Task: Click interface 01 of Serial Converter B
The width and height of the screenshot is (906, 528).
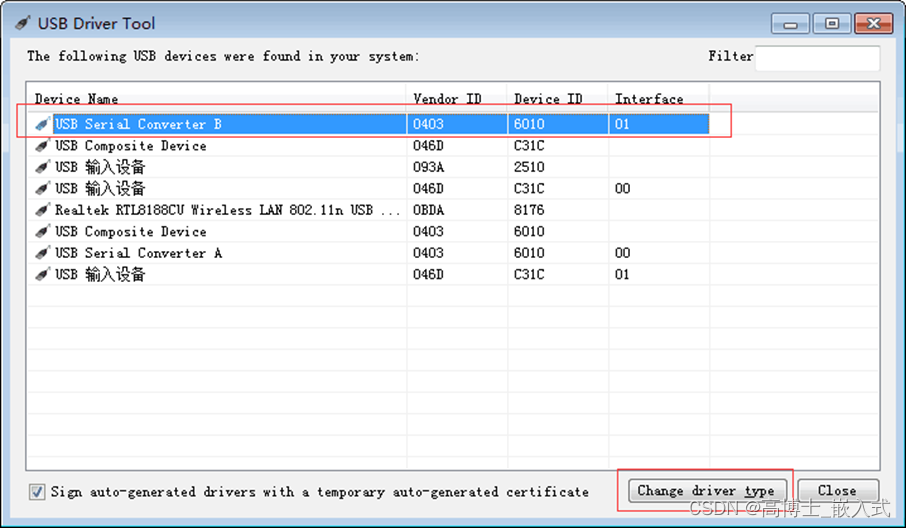Action: tap(622, 124)
